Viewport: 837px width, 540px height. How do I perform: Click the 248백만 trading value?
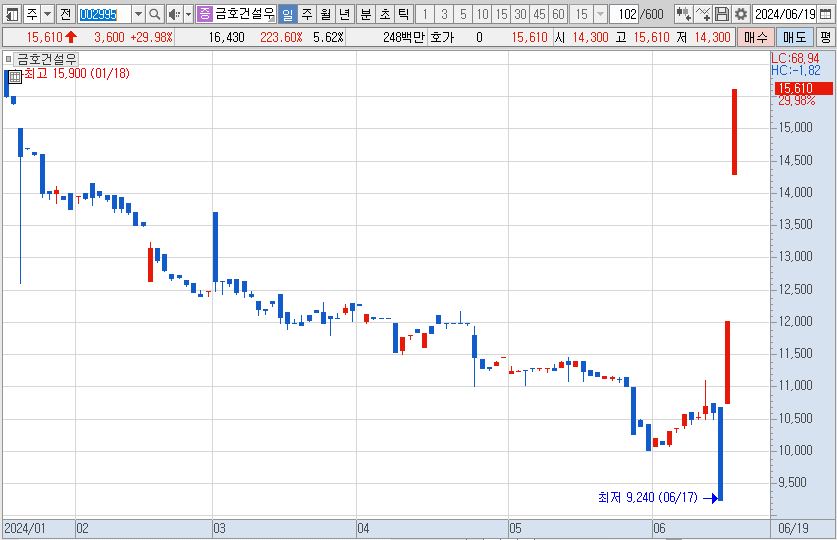pos(404,37)
